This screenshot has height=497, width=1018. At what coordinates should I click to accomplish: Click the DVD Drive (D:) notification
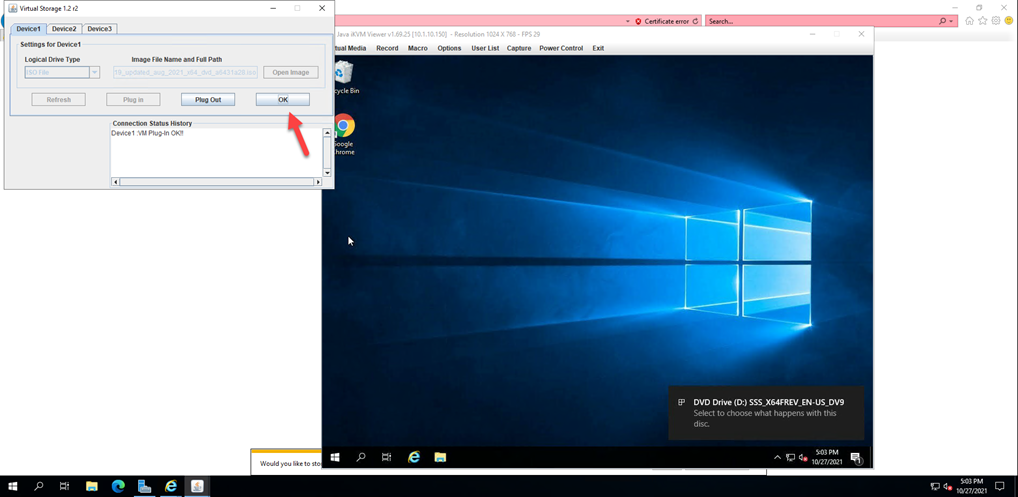pyautogui.click(x=765, y=412)
